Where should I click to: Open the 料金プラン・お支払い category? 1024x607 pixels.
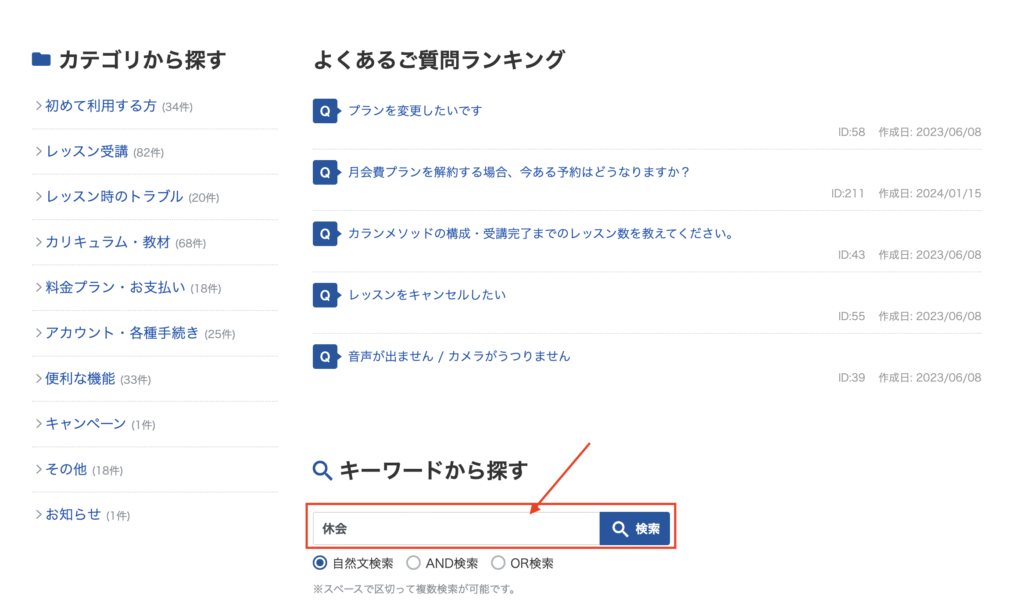click(x=115, y=288)
